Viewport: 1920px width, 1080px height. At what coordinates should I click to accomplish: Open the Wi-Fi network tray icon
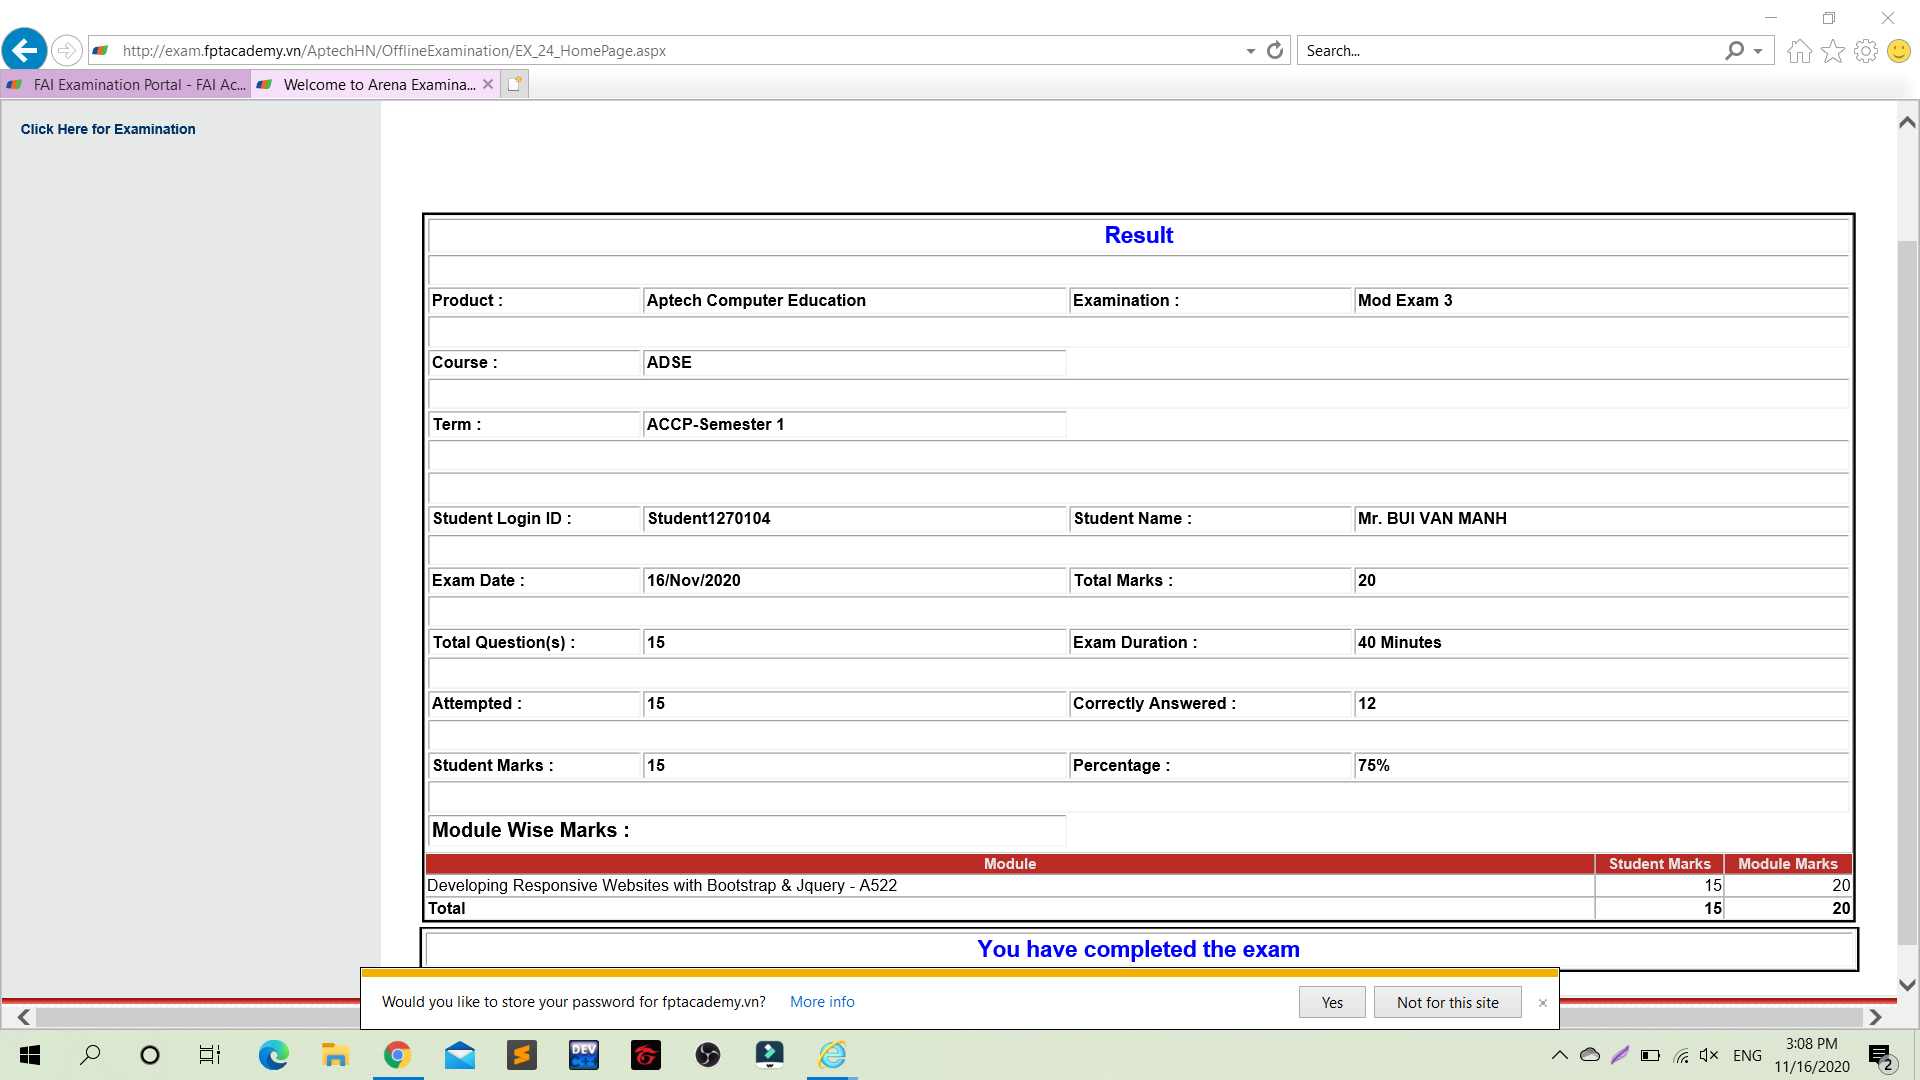pyautogui.click(x=1681, y=1055)
